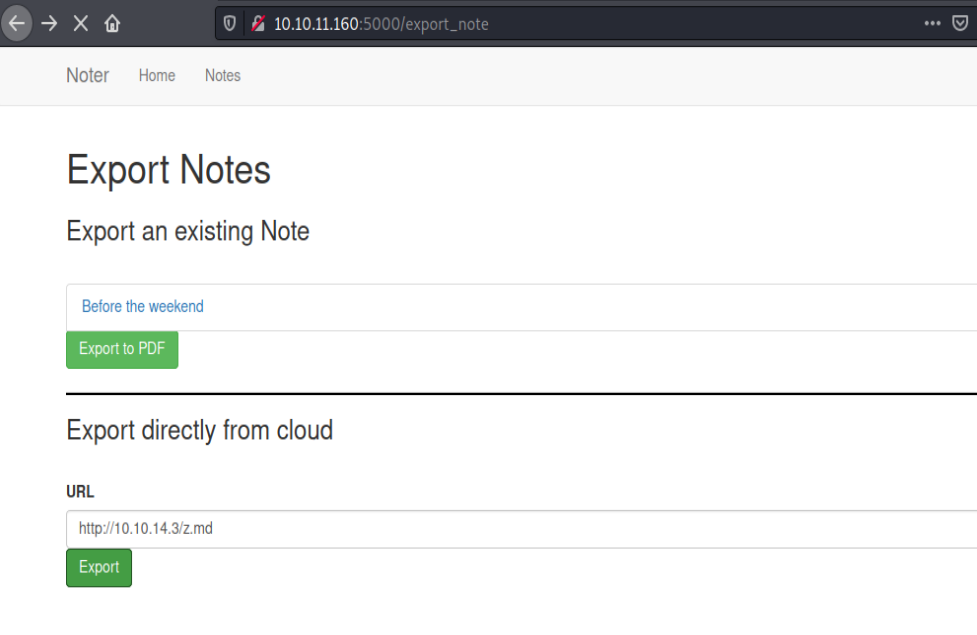Click the bold URL field label

(x=80, y=491)
